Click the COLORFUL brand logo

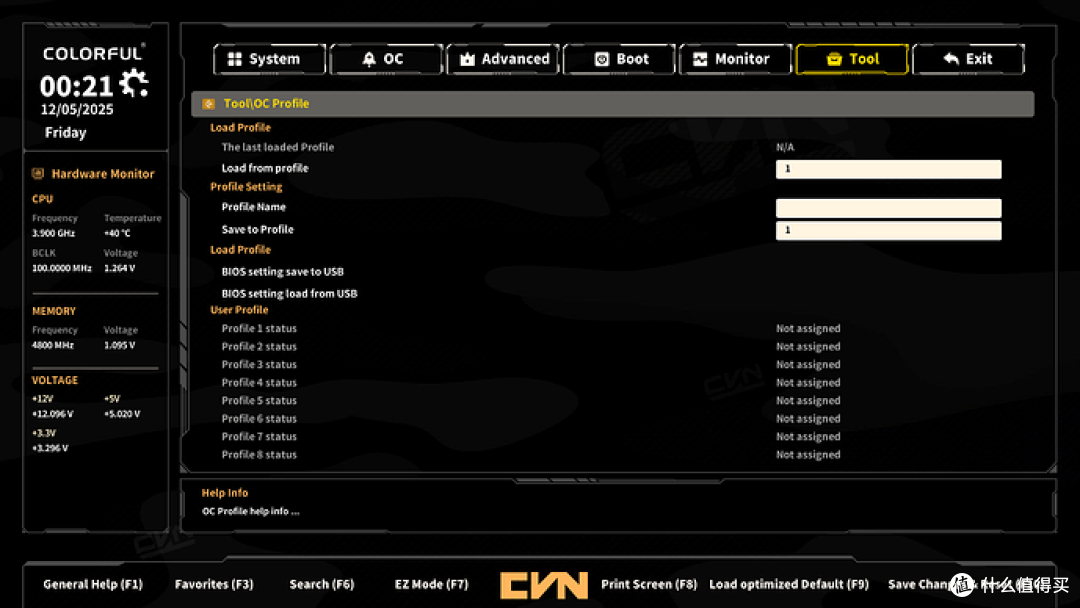94,53
